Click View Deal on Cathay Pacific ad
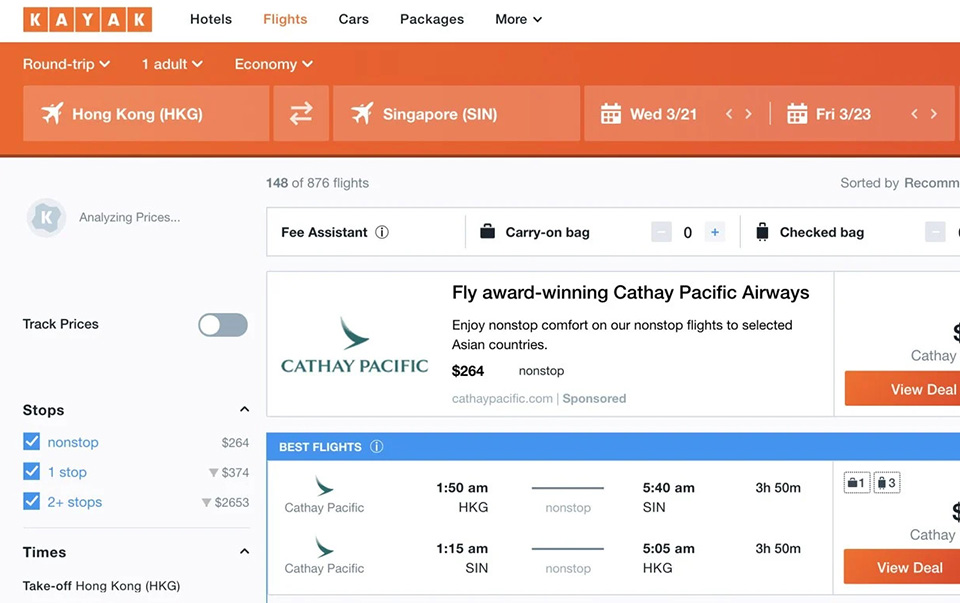This screenshot has width=960, height=603. pos(905,389)
